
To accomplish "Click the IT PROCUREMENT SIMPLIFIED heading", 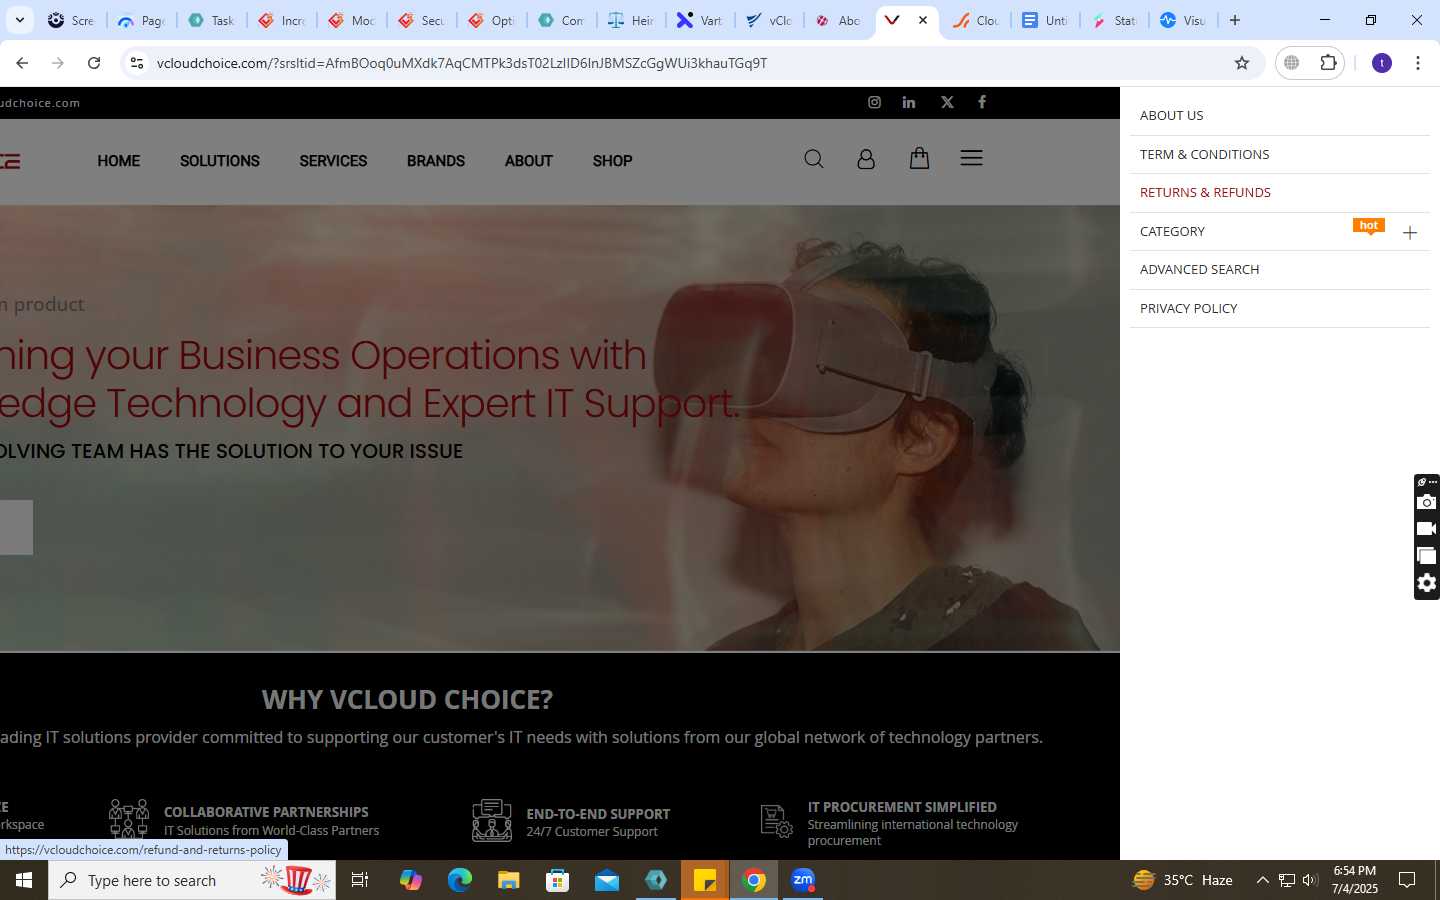I will click(x=902, y=807).
